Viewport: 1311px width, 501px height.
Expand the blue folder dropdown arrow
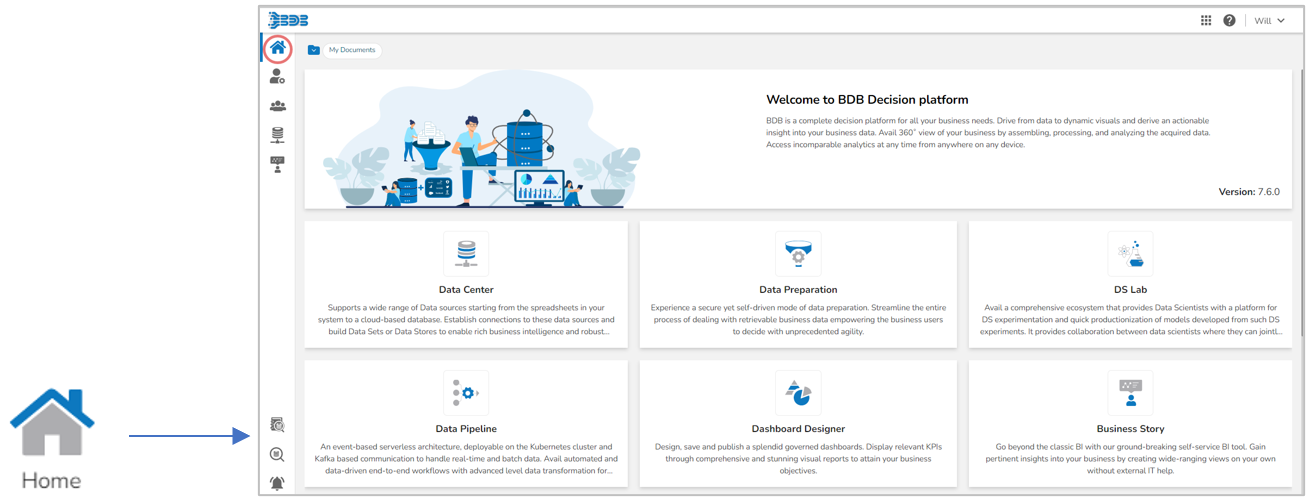(314, 50)
